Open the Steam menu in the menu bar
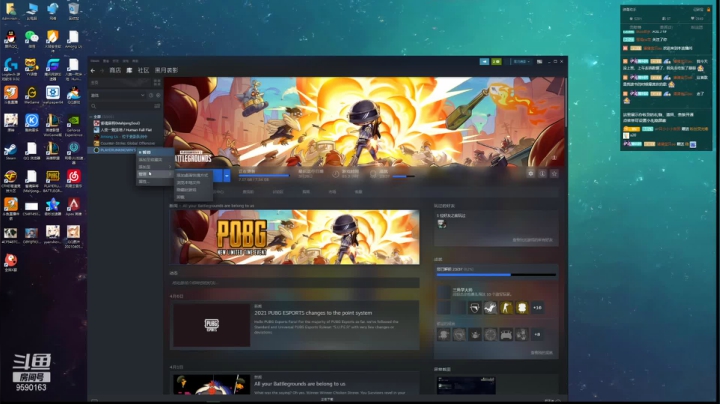The width and height of the screenshot is (720, 404). 95,61
